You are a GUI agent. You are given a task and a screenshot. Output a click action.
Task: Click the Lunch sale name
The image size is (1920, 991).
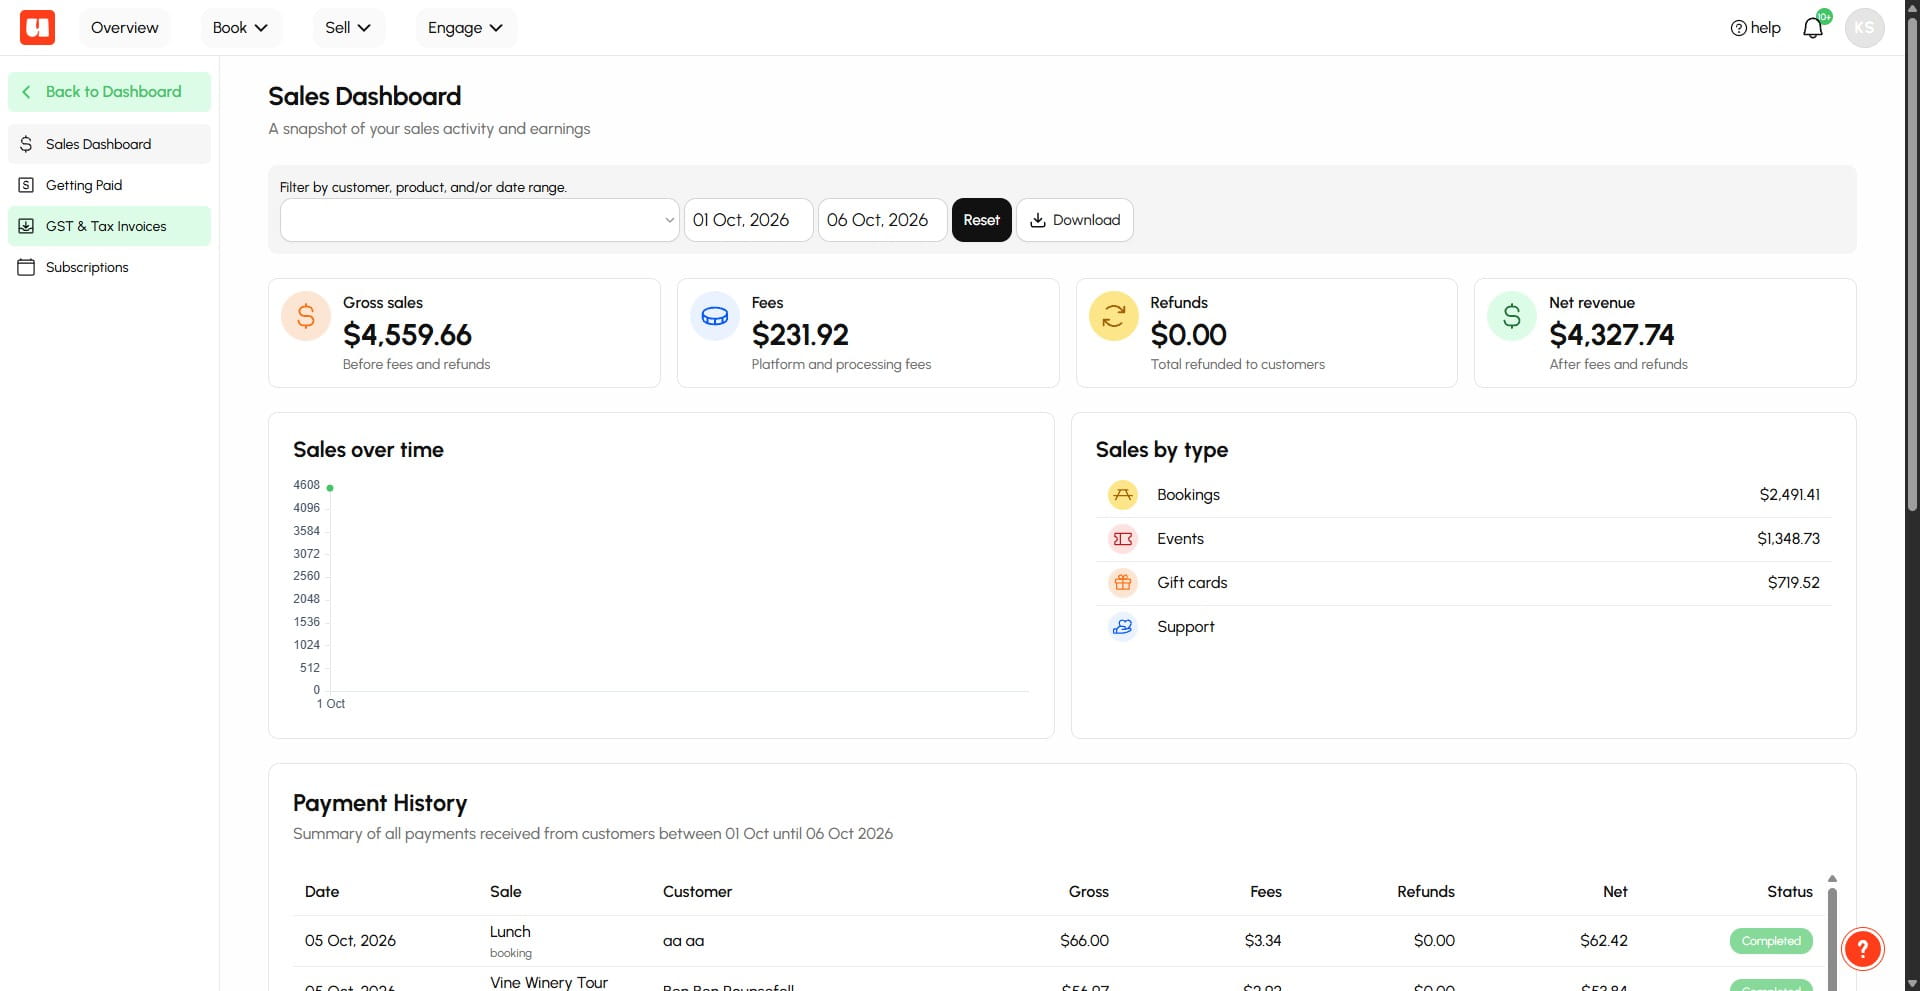510,932
